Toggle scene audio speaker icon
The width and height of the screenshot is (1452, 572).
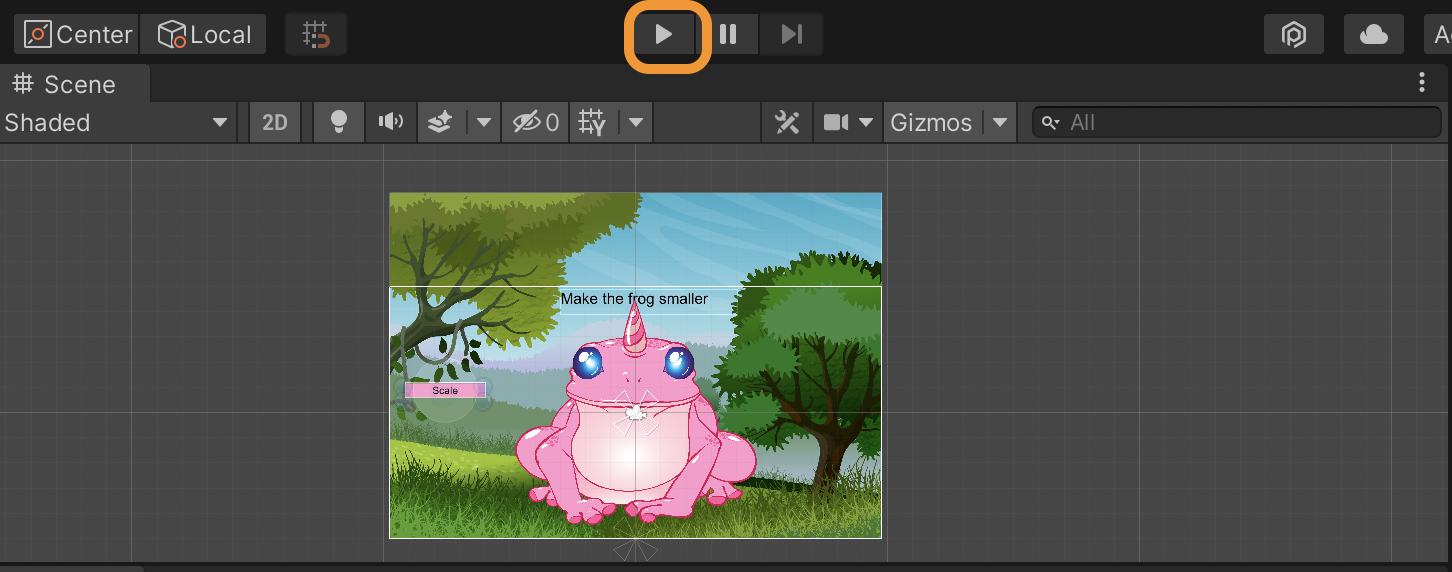point(391,123)
